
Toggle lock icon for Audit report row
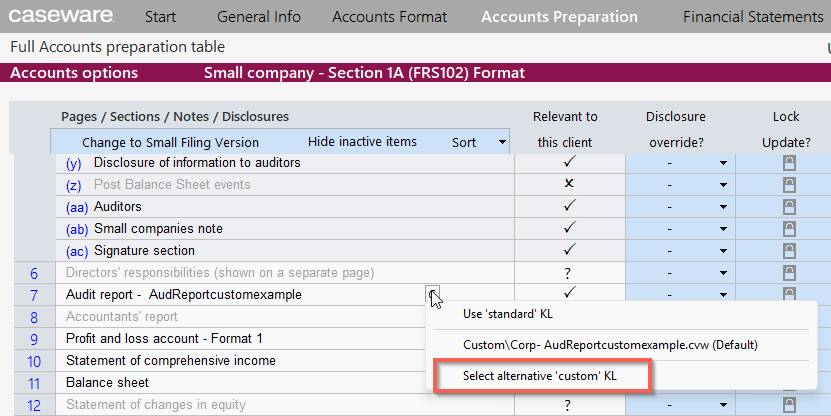tap(789, 294)
